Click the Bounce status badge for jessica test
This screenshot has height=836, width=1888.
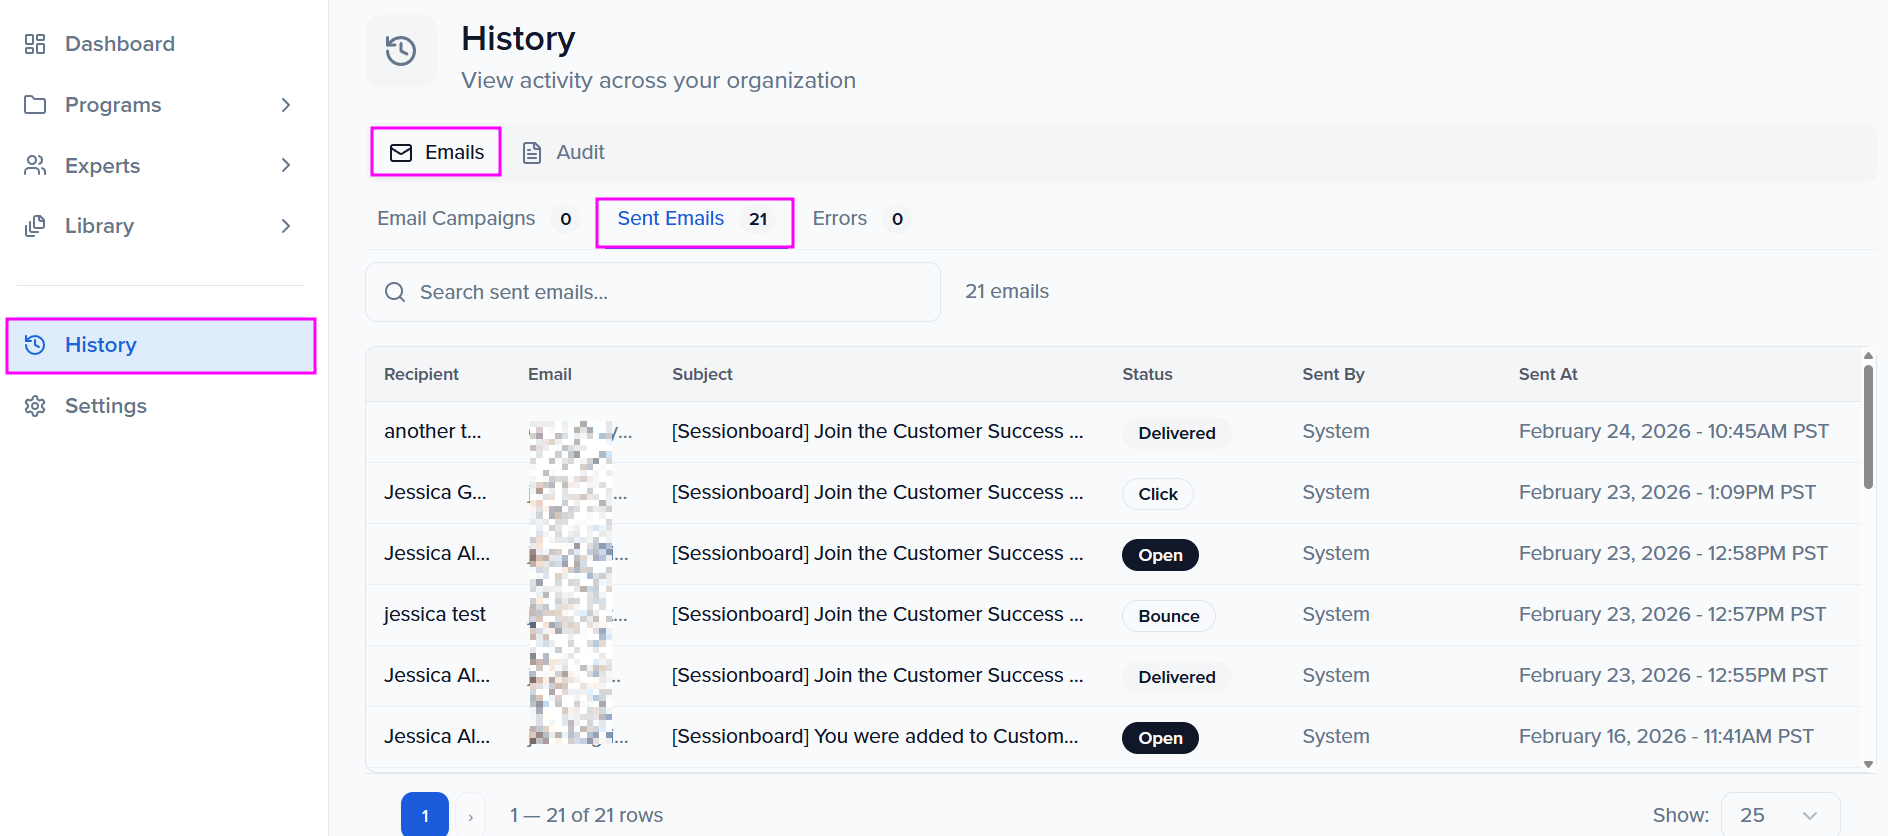(1168, 616)
